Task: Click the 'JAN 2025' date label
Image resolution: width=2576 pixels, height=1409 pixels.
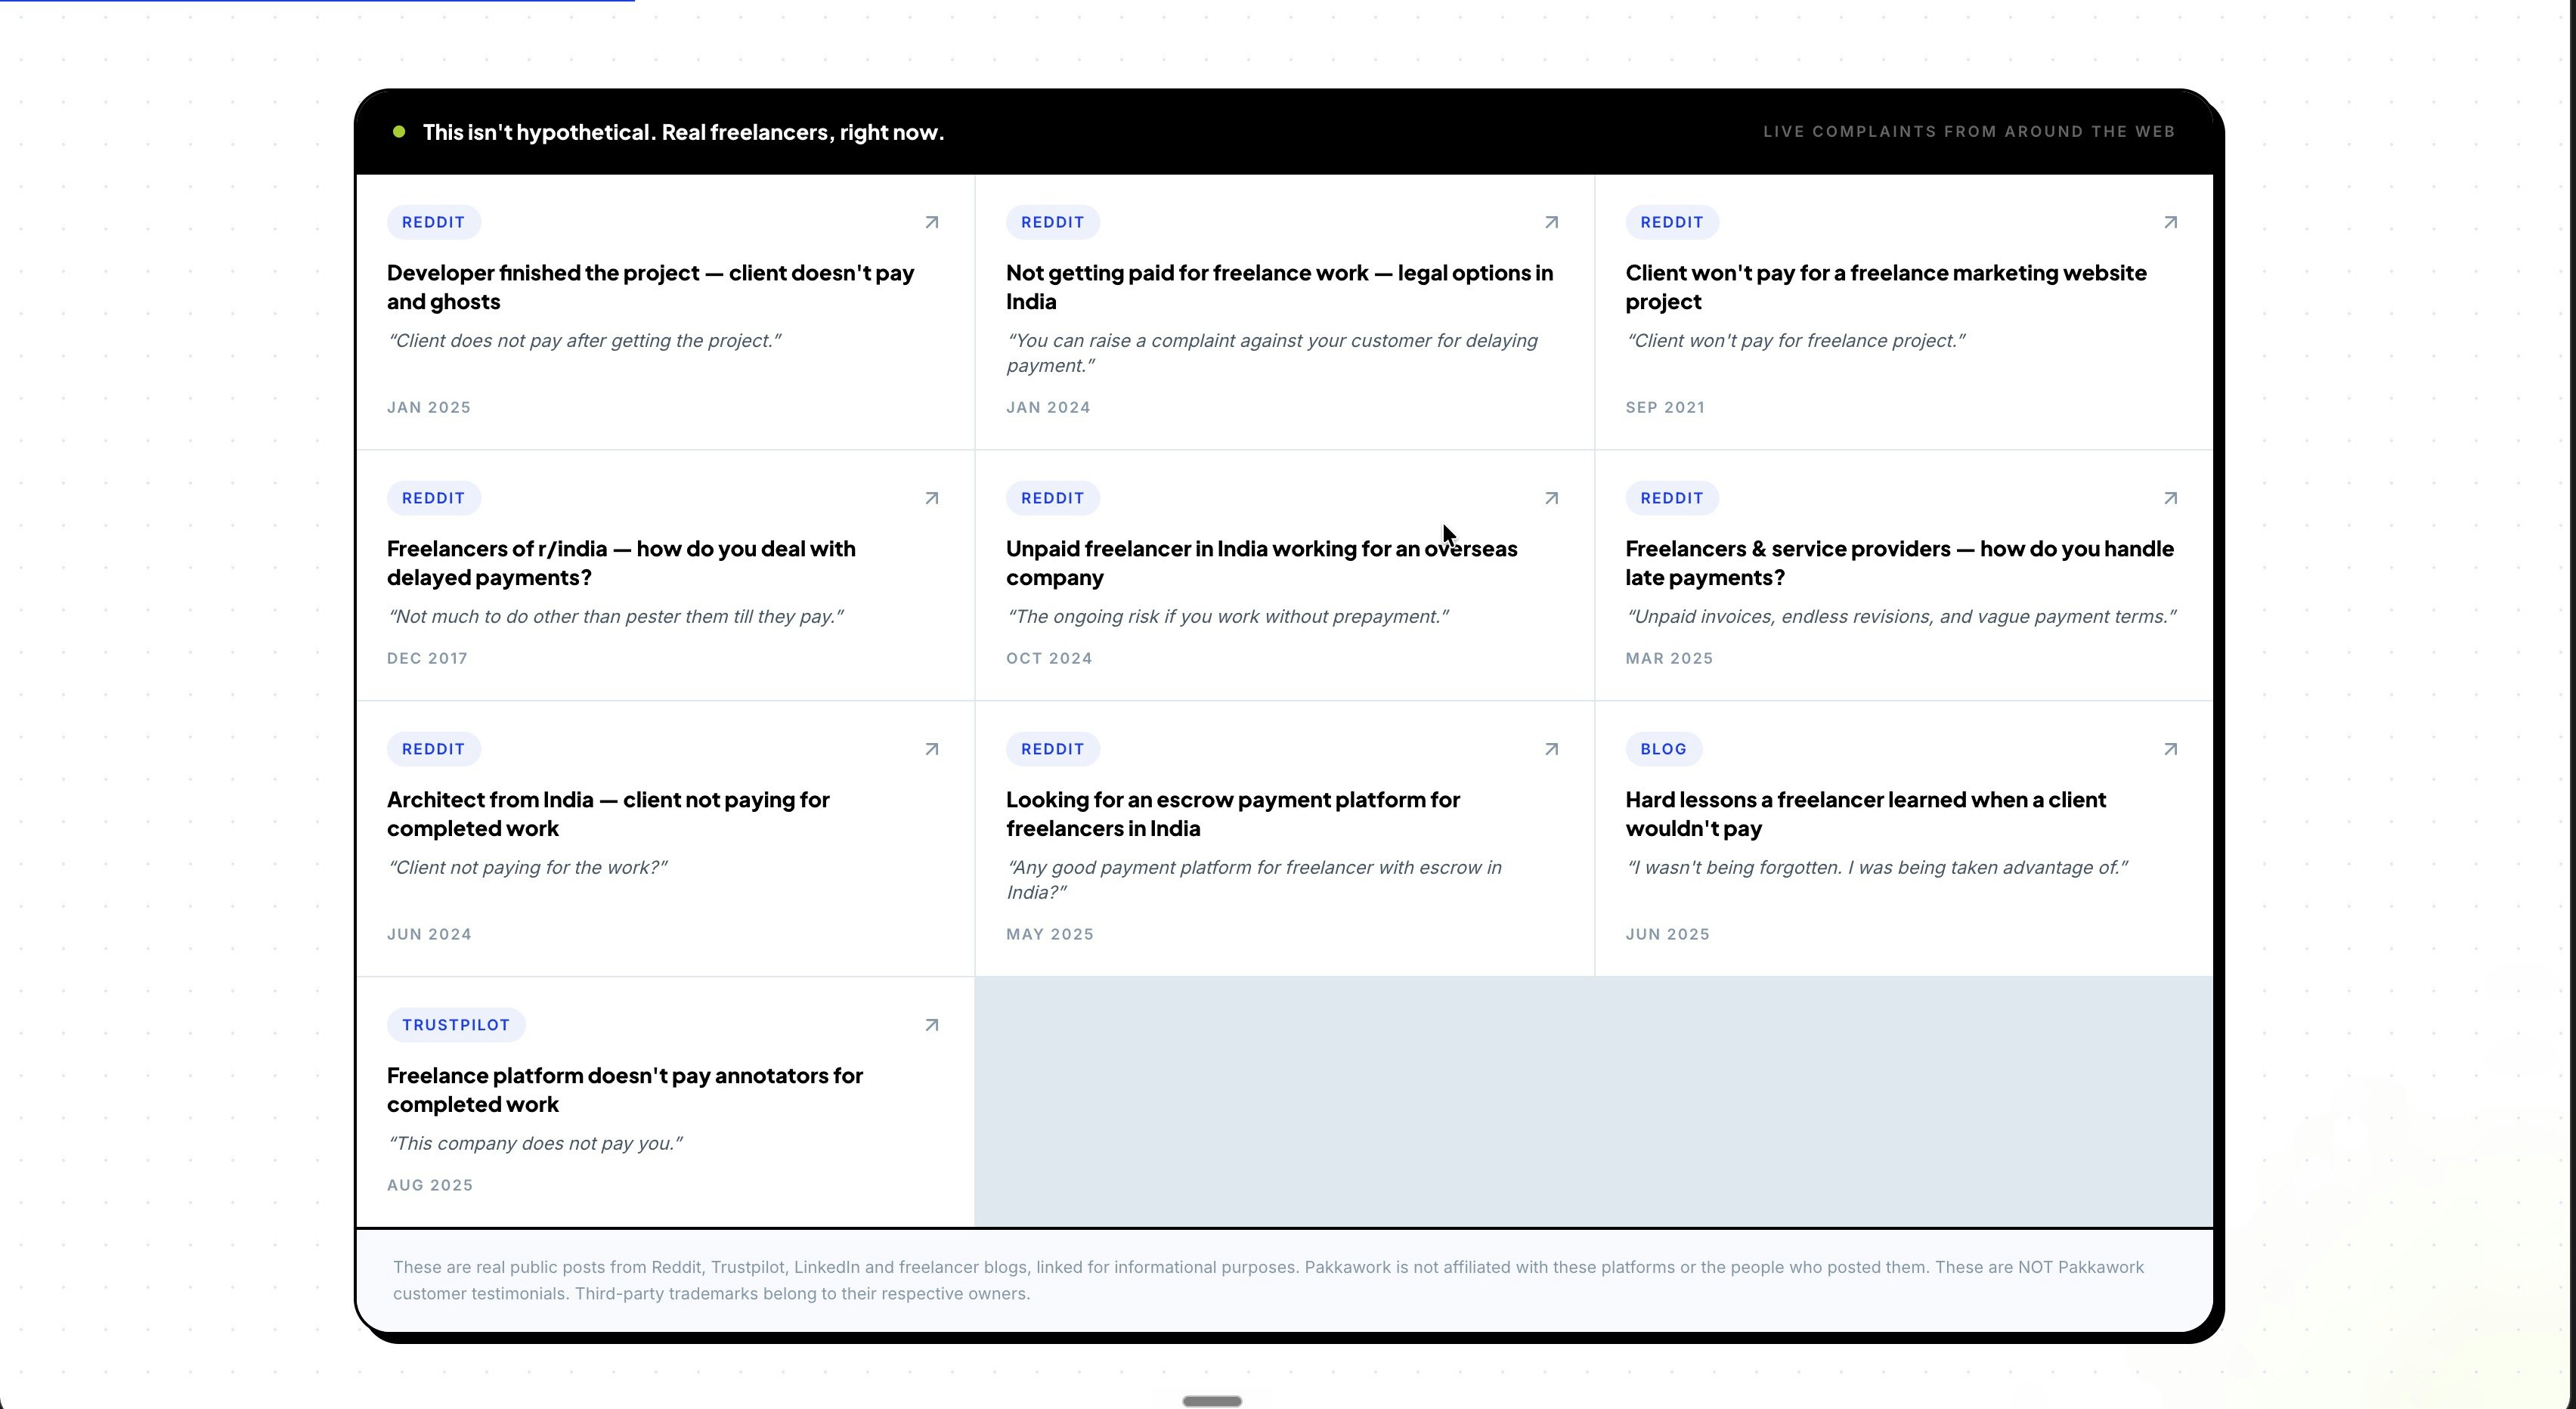Action: pyautogui.click(x=429, y=408)
